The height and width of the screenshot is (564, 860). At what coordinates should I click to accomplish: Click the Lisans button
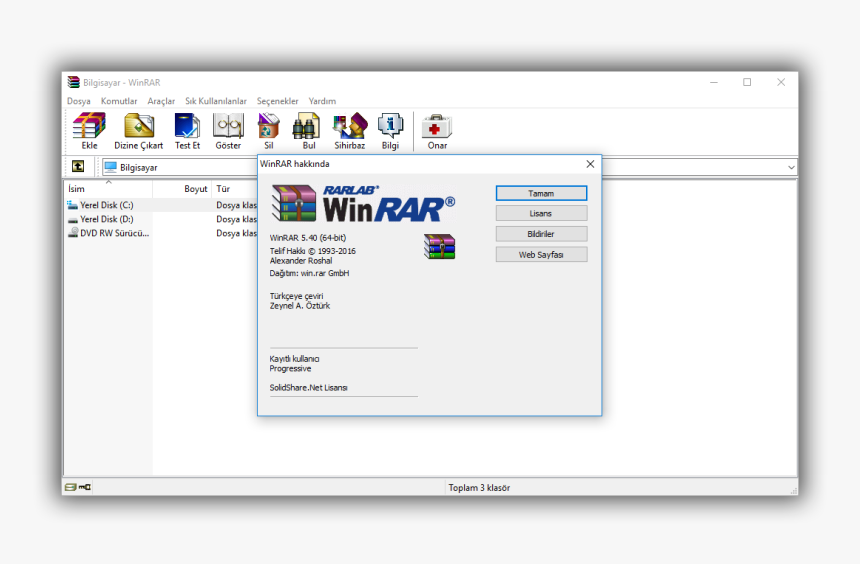click(x=541, y=213)
